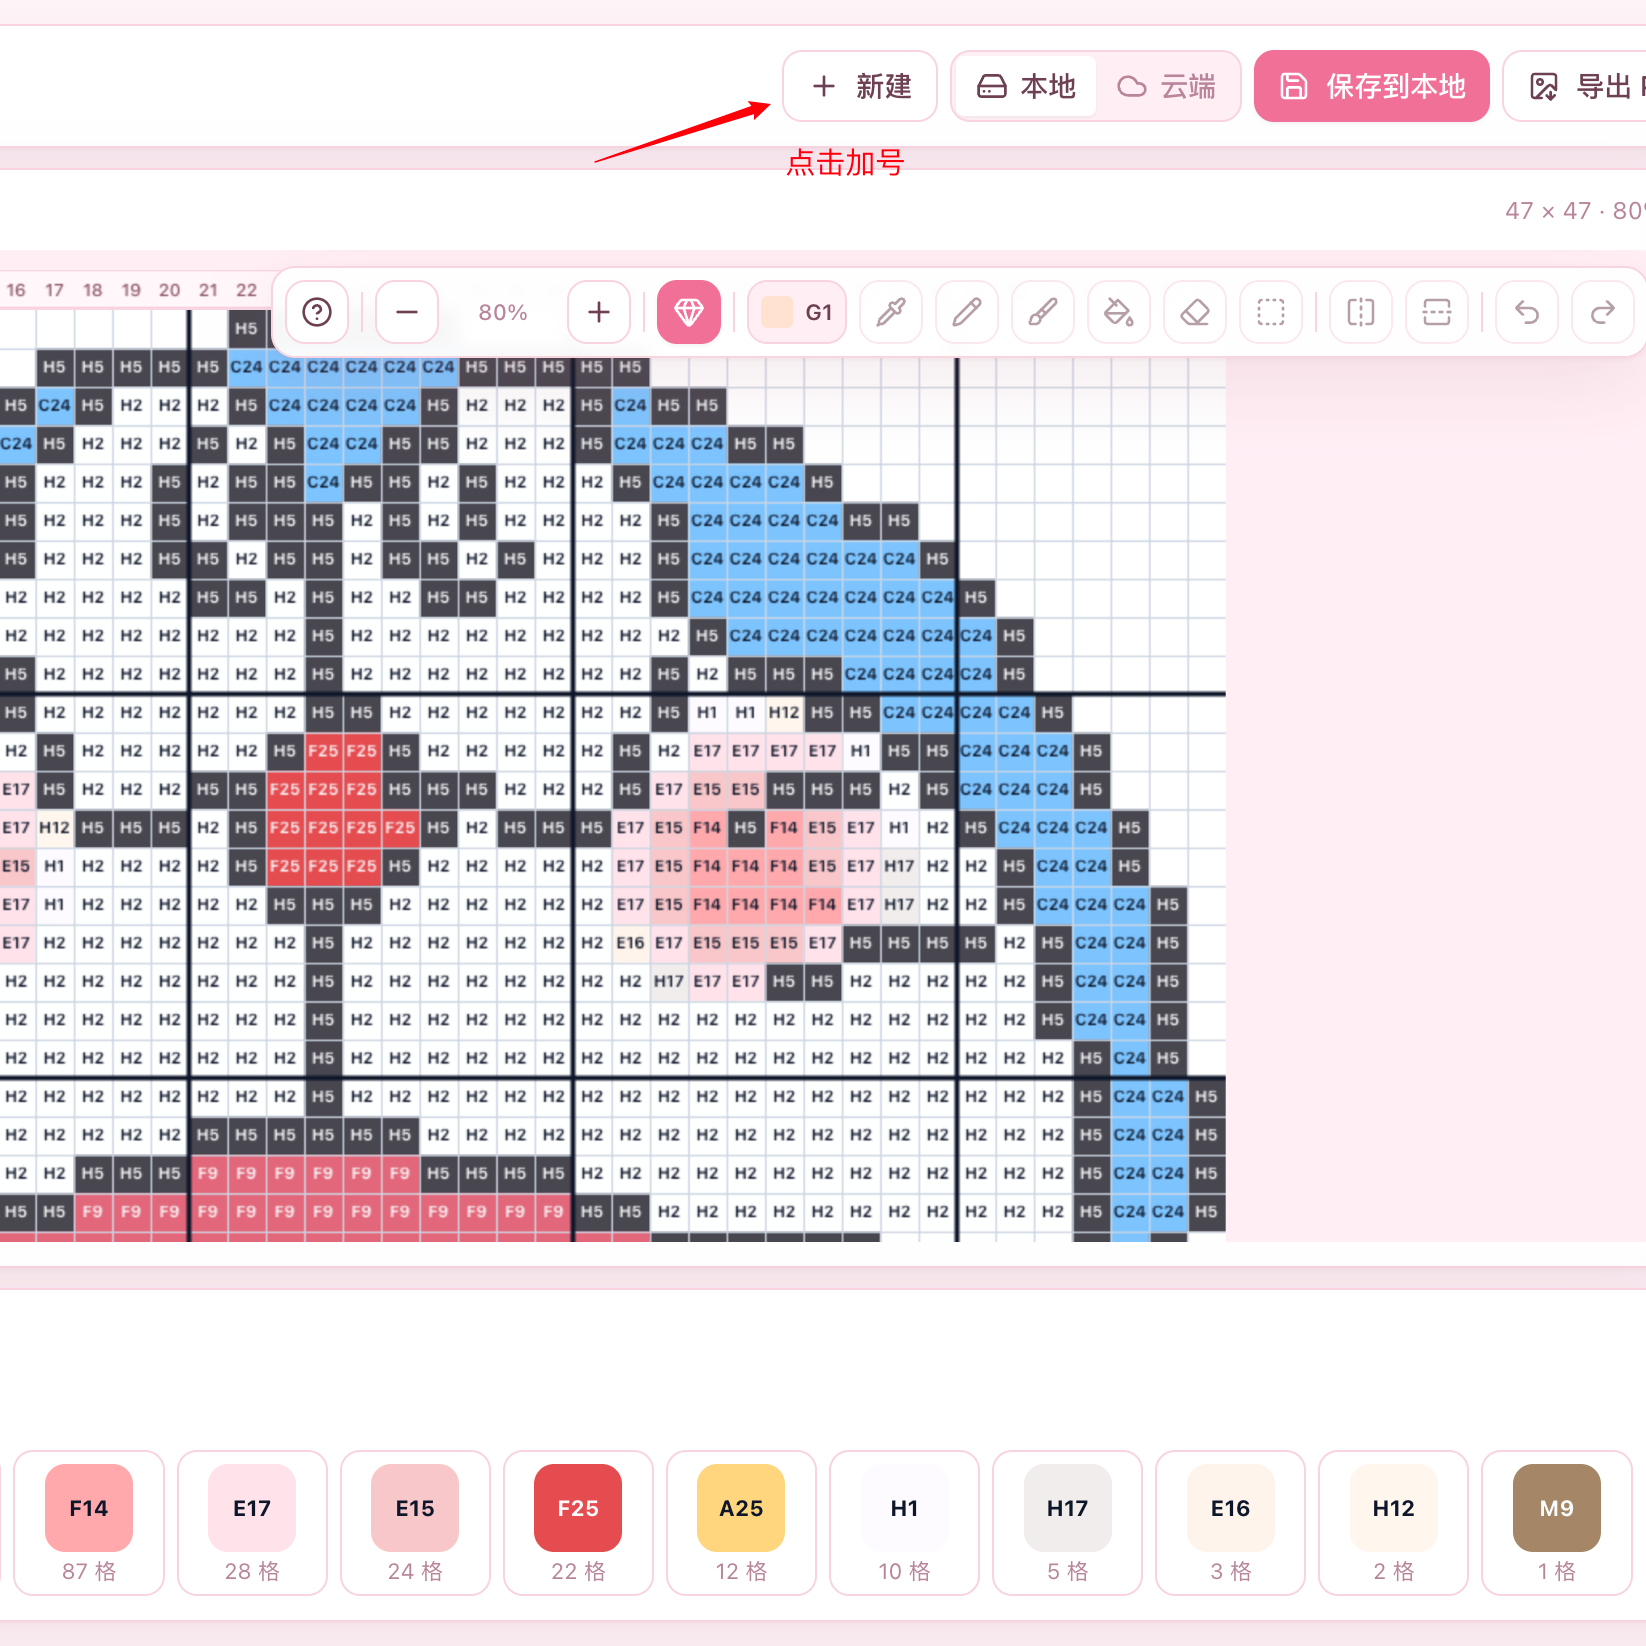Switch to the 本地 local tab
Image resolution: width=1646 pixels, height=1646 pixels.
(1026, 86)
